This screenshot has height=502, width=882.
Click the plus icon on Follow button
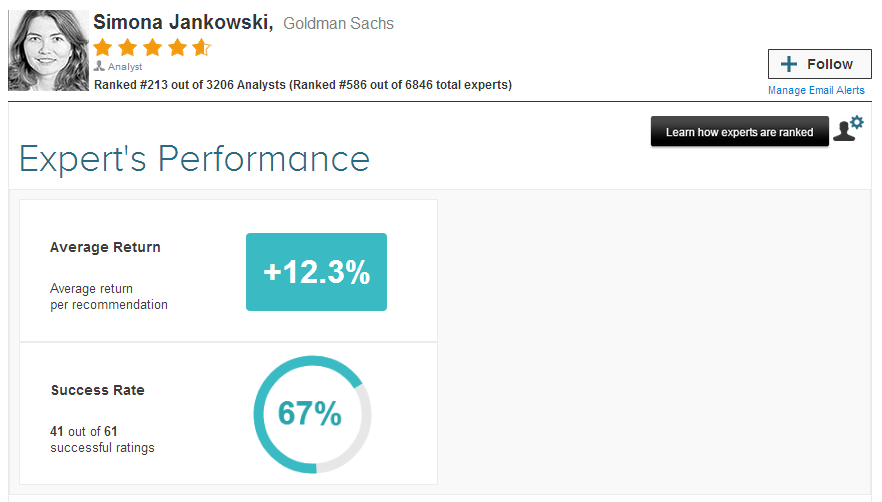pyautogui.click(x=789, y=64)
